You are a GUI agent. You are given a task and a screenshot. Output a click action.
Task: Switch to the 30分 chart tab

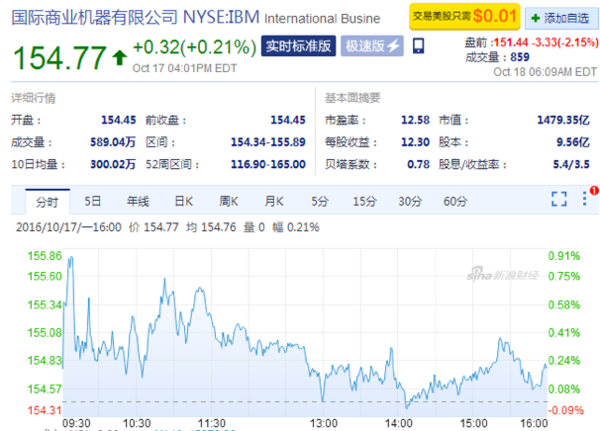(410, 201)
